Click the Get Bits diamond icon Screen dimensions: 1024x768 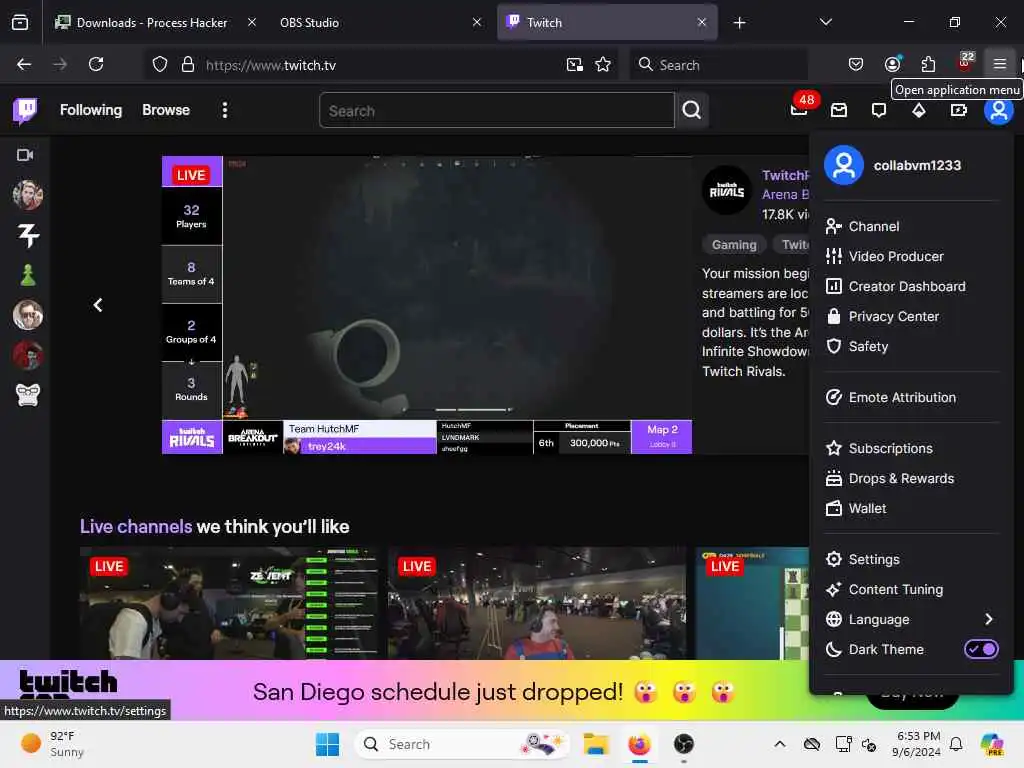coord(919,110)
